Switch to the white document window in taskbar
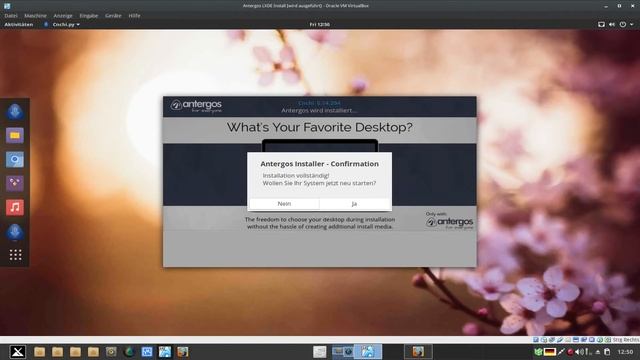The width and height of the screenshot is (640, 360). tap(320, 352)
